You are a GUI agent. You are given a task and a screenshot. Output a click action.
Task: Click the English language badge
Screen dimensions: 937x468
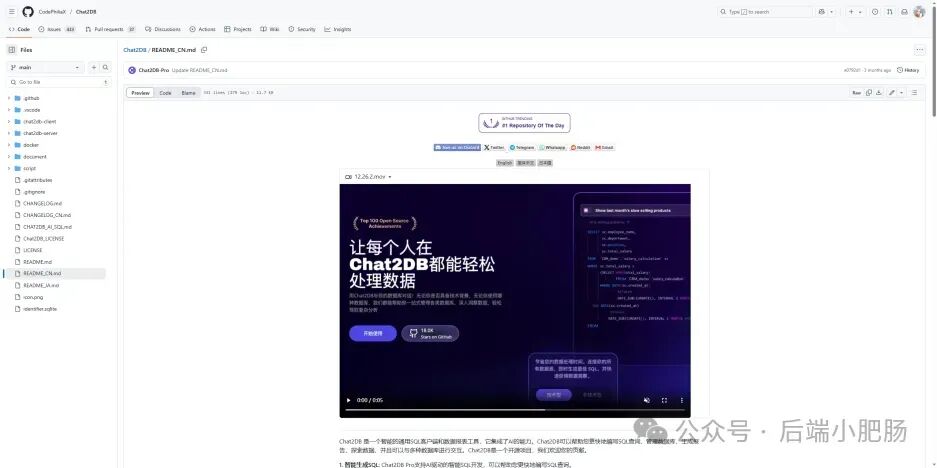(x=505, y=163)
